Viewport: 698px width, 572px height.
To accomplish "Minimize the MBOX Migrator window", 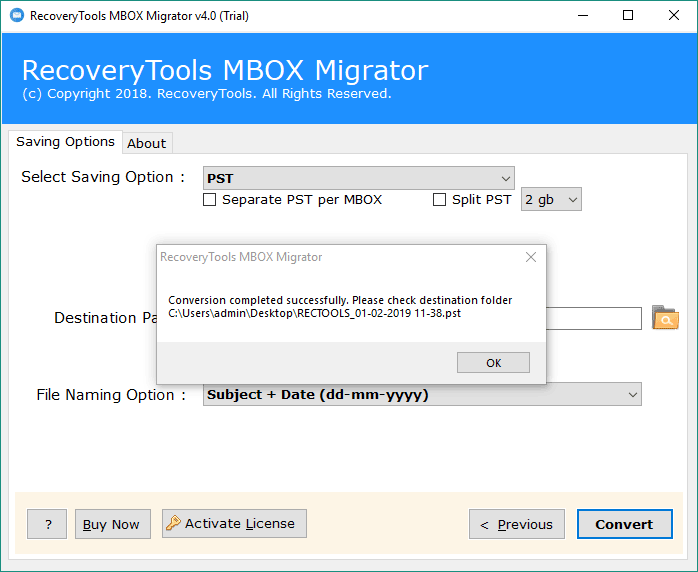I will click(x=583, y=16).
